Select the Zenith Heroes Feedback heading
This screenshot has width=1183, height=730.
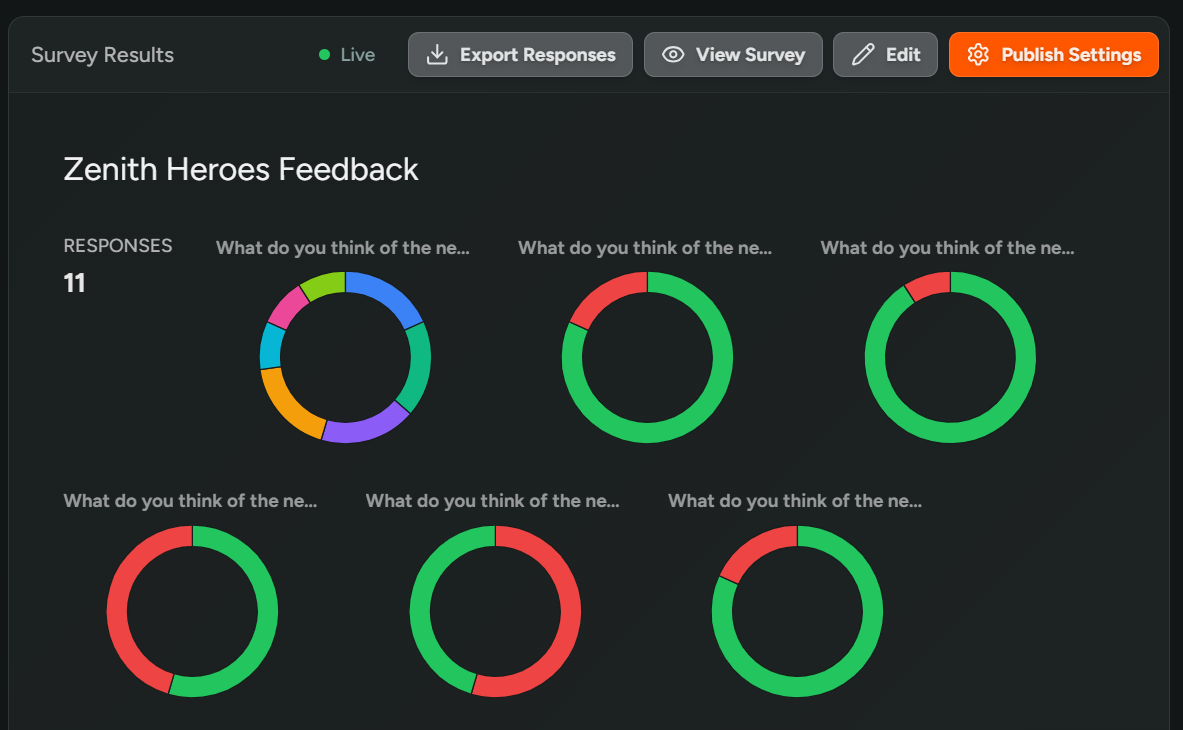240,169
